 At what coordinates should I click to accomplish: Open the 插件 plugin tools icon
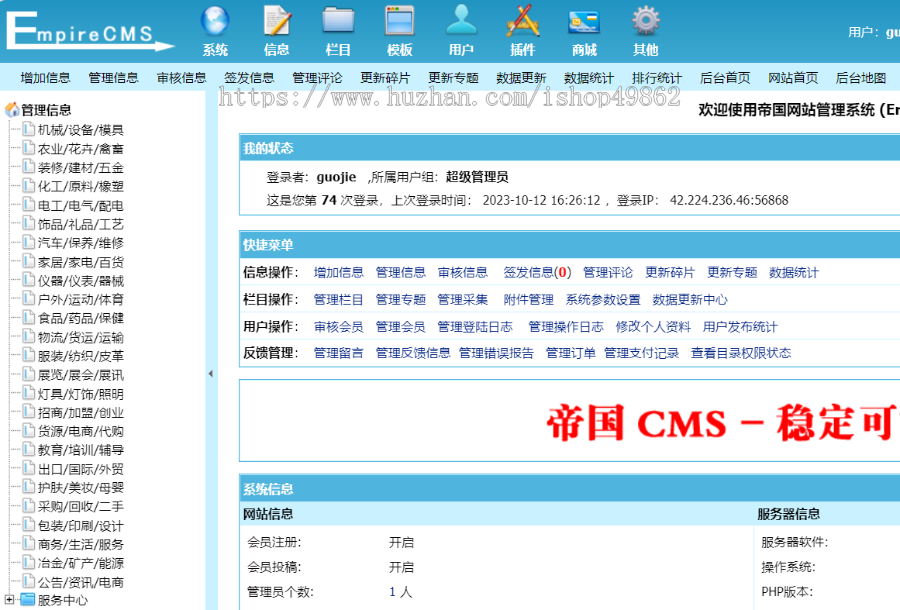coord(523,21)
